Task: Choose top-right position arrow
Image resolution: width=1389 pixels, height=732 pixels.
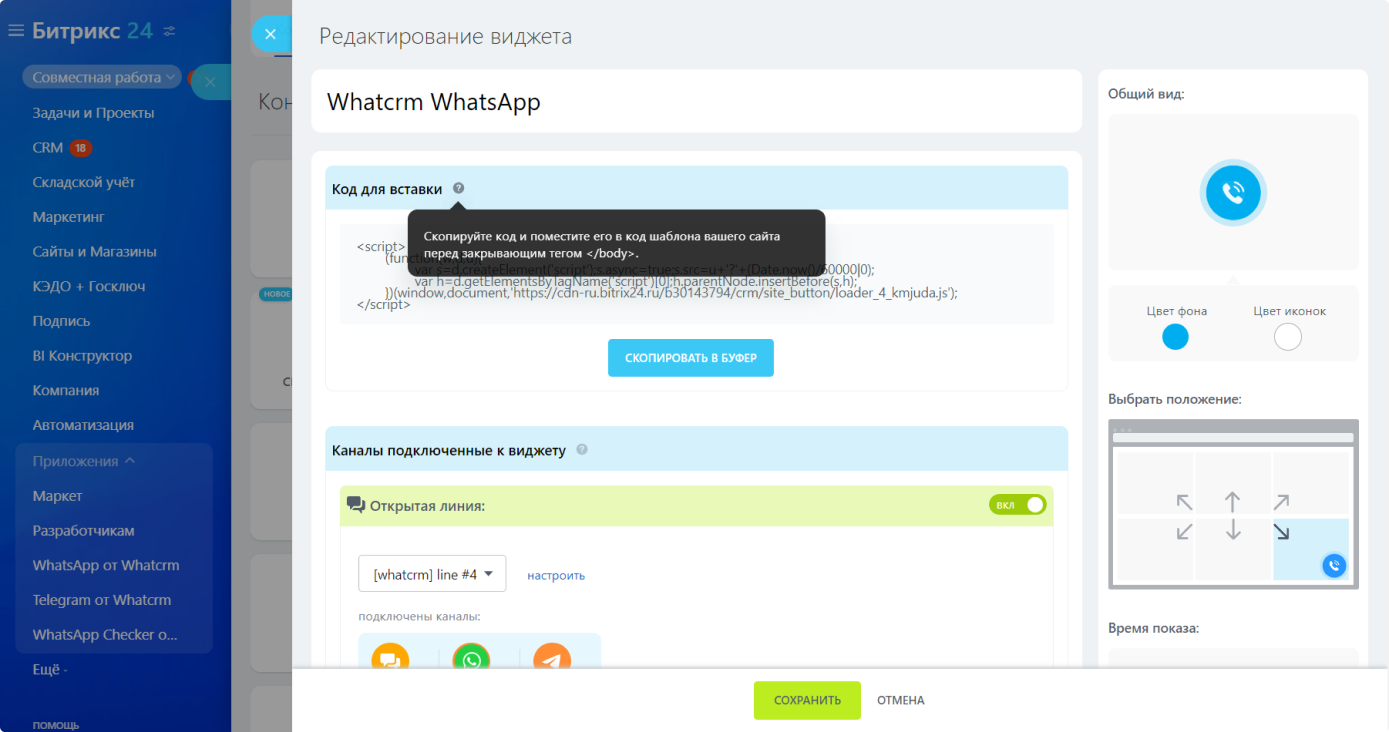Action: coord(1281,502)
